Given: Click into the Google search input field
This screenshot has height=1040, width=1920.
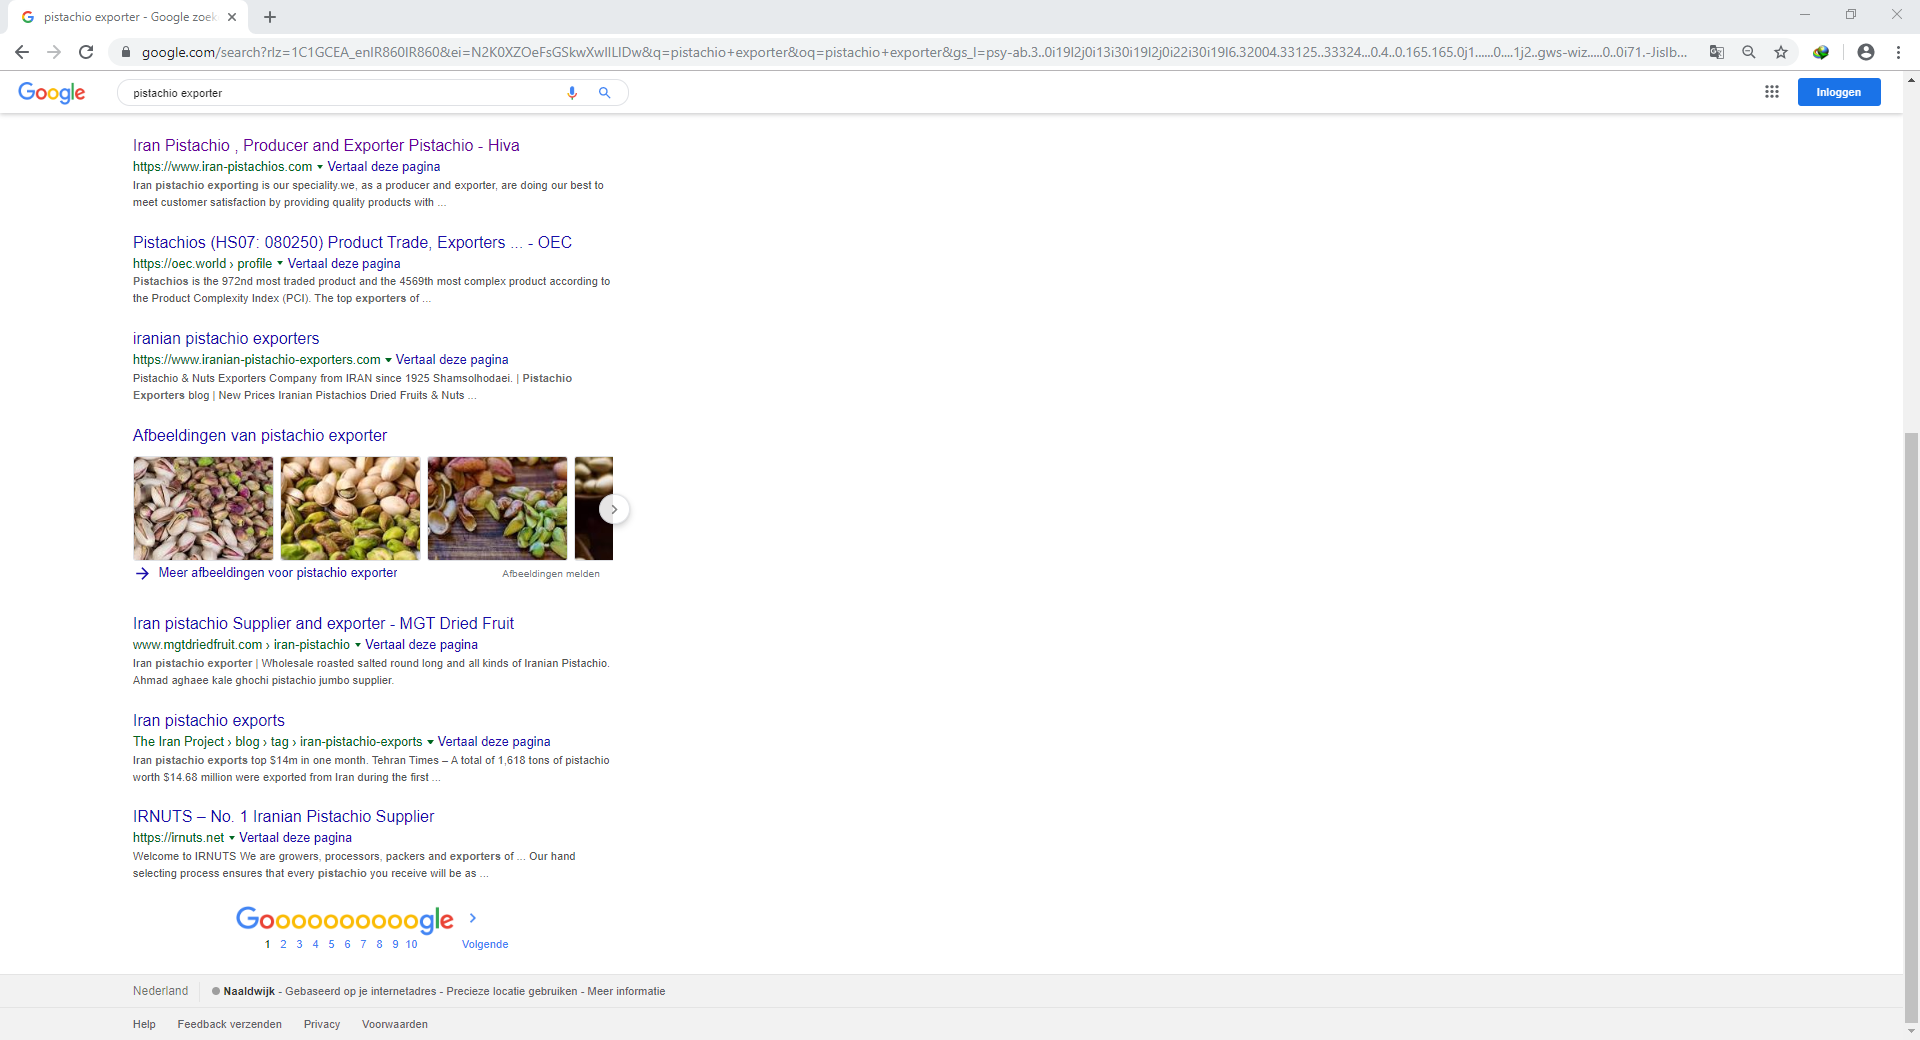Looking at the screenshot, I should [x=340, y=93].
